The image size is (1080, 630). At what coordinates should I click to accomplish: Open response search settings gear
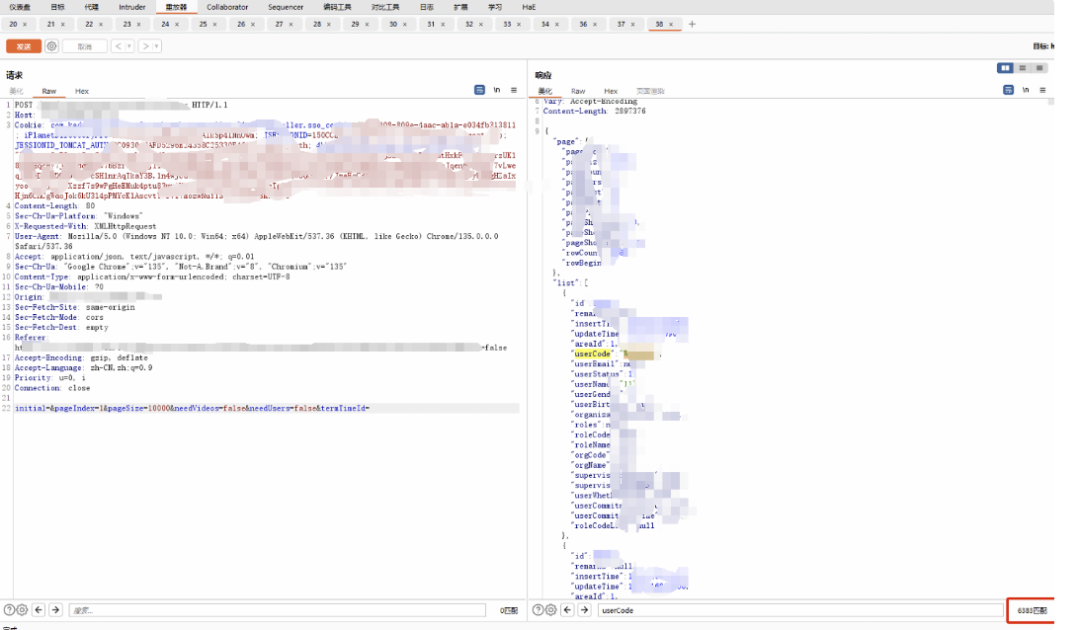pyautogui.click(x=551, y=610)
